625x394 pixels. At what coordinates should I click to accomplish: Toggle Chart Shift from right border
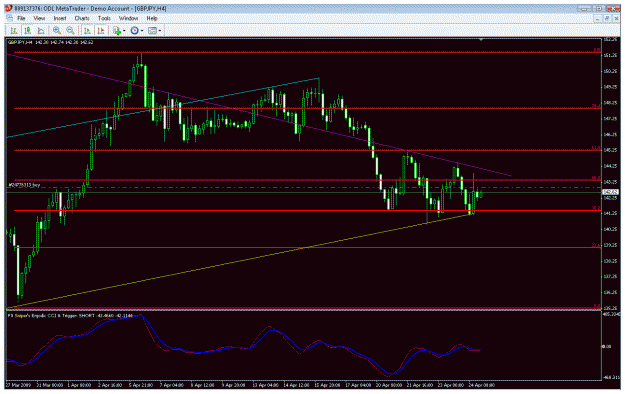click(101, 31)
